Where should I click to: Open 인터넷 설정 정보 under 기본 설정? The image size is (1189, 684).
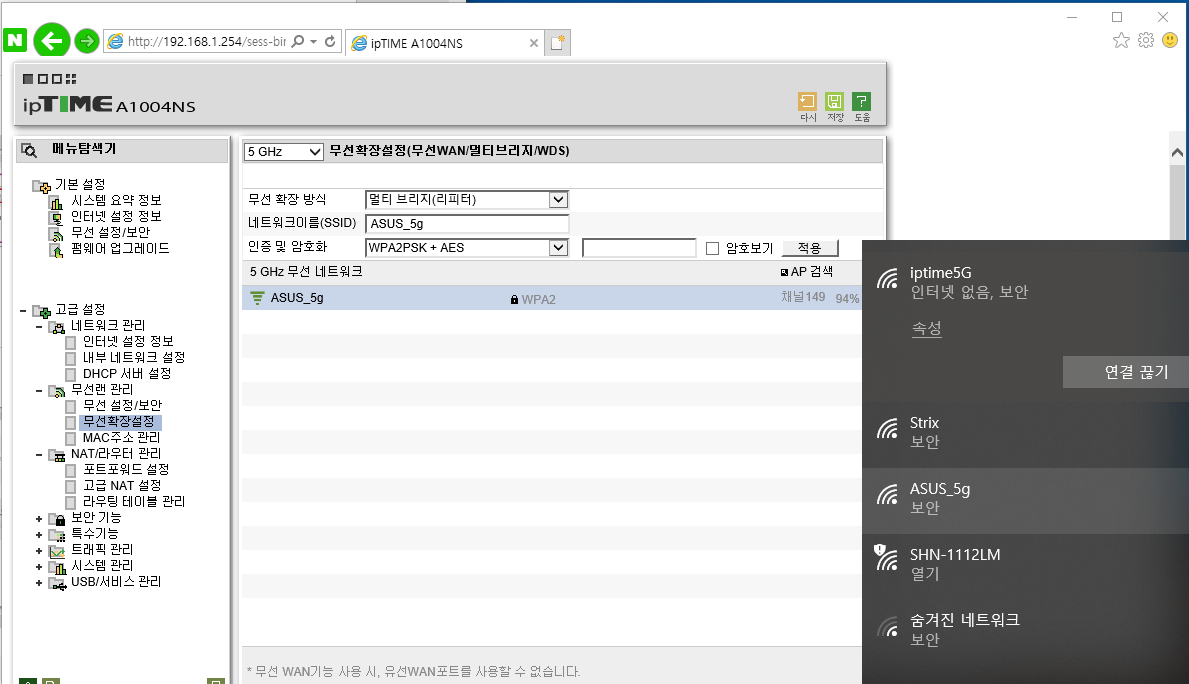(116, 216)
